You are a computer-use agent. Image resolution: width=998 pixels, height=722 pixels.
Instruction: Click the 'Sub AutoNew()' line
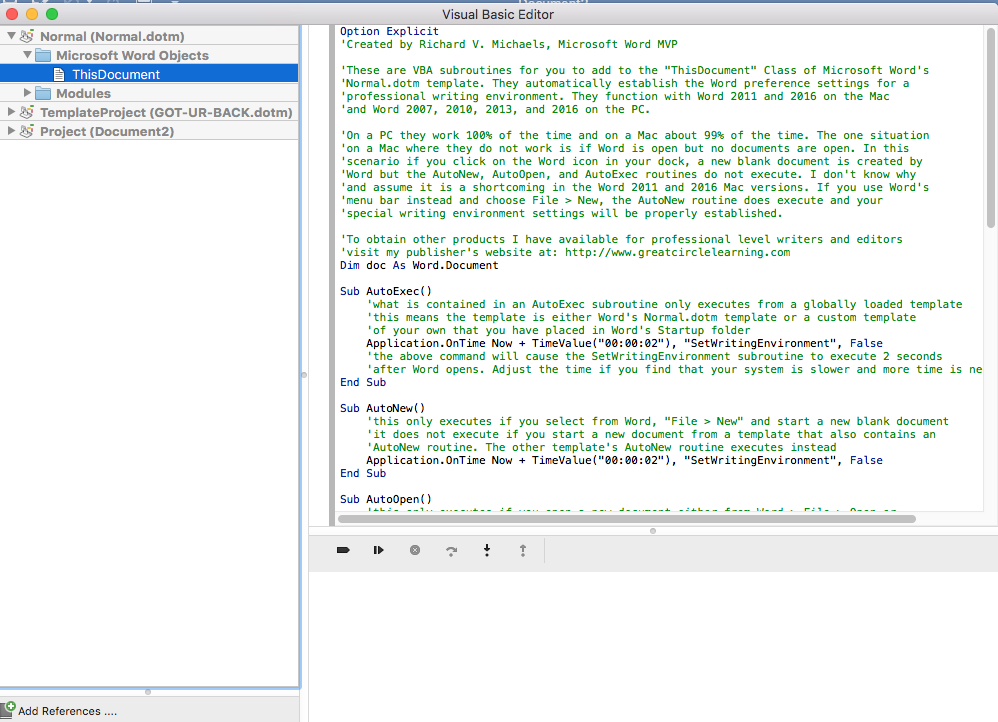click(x=382, y=408)
